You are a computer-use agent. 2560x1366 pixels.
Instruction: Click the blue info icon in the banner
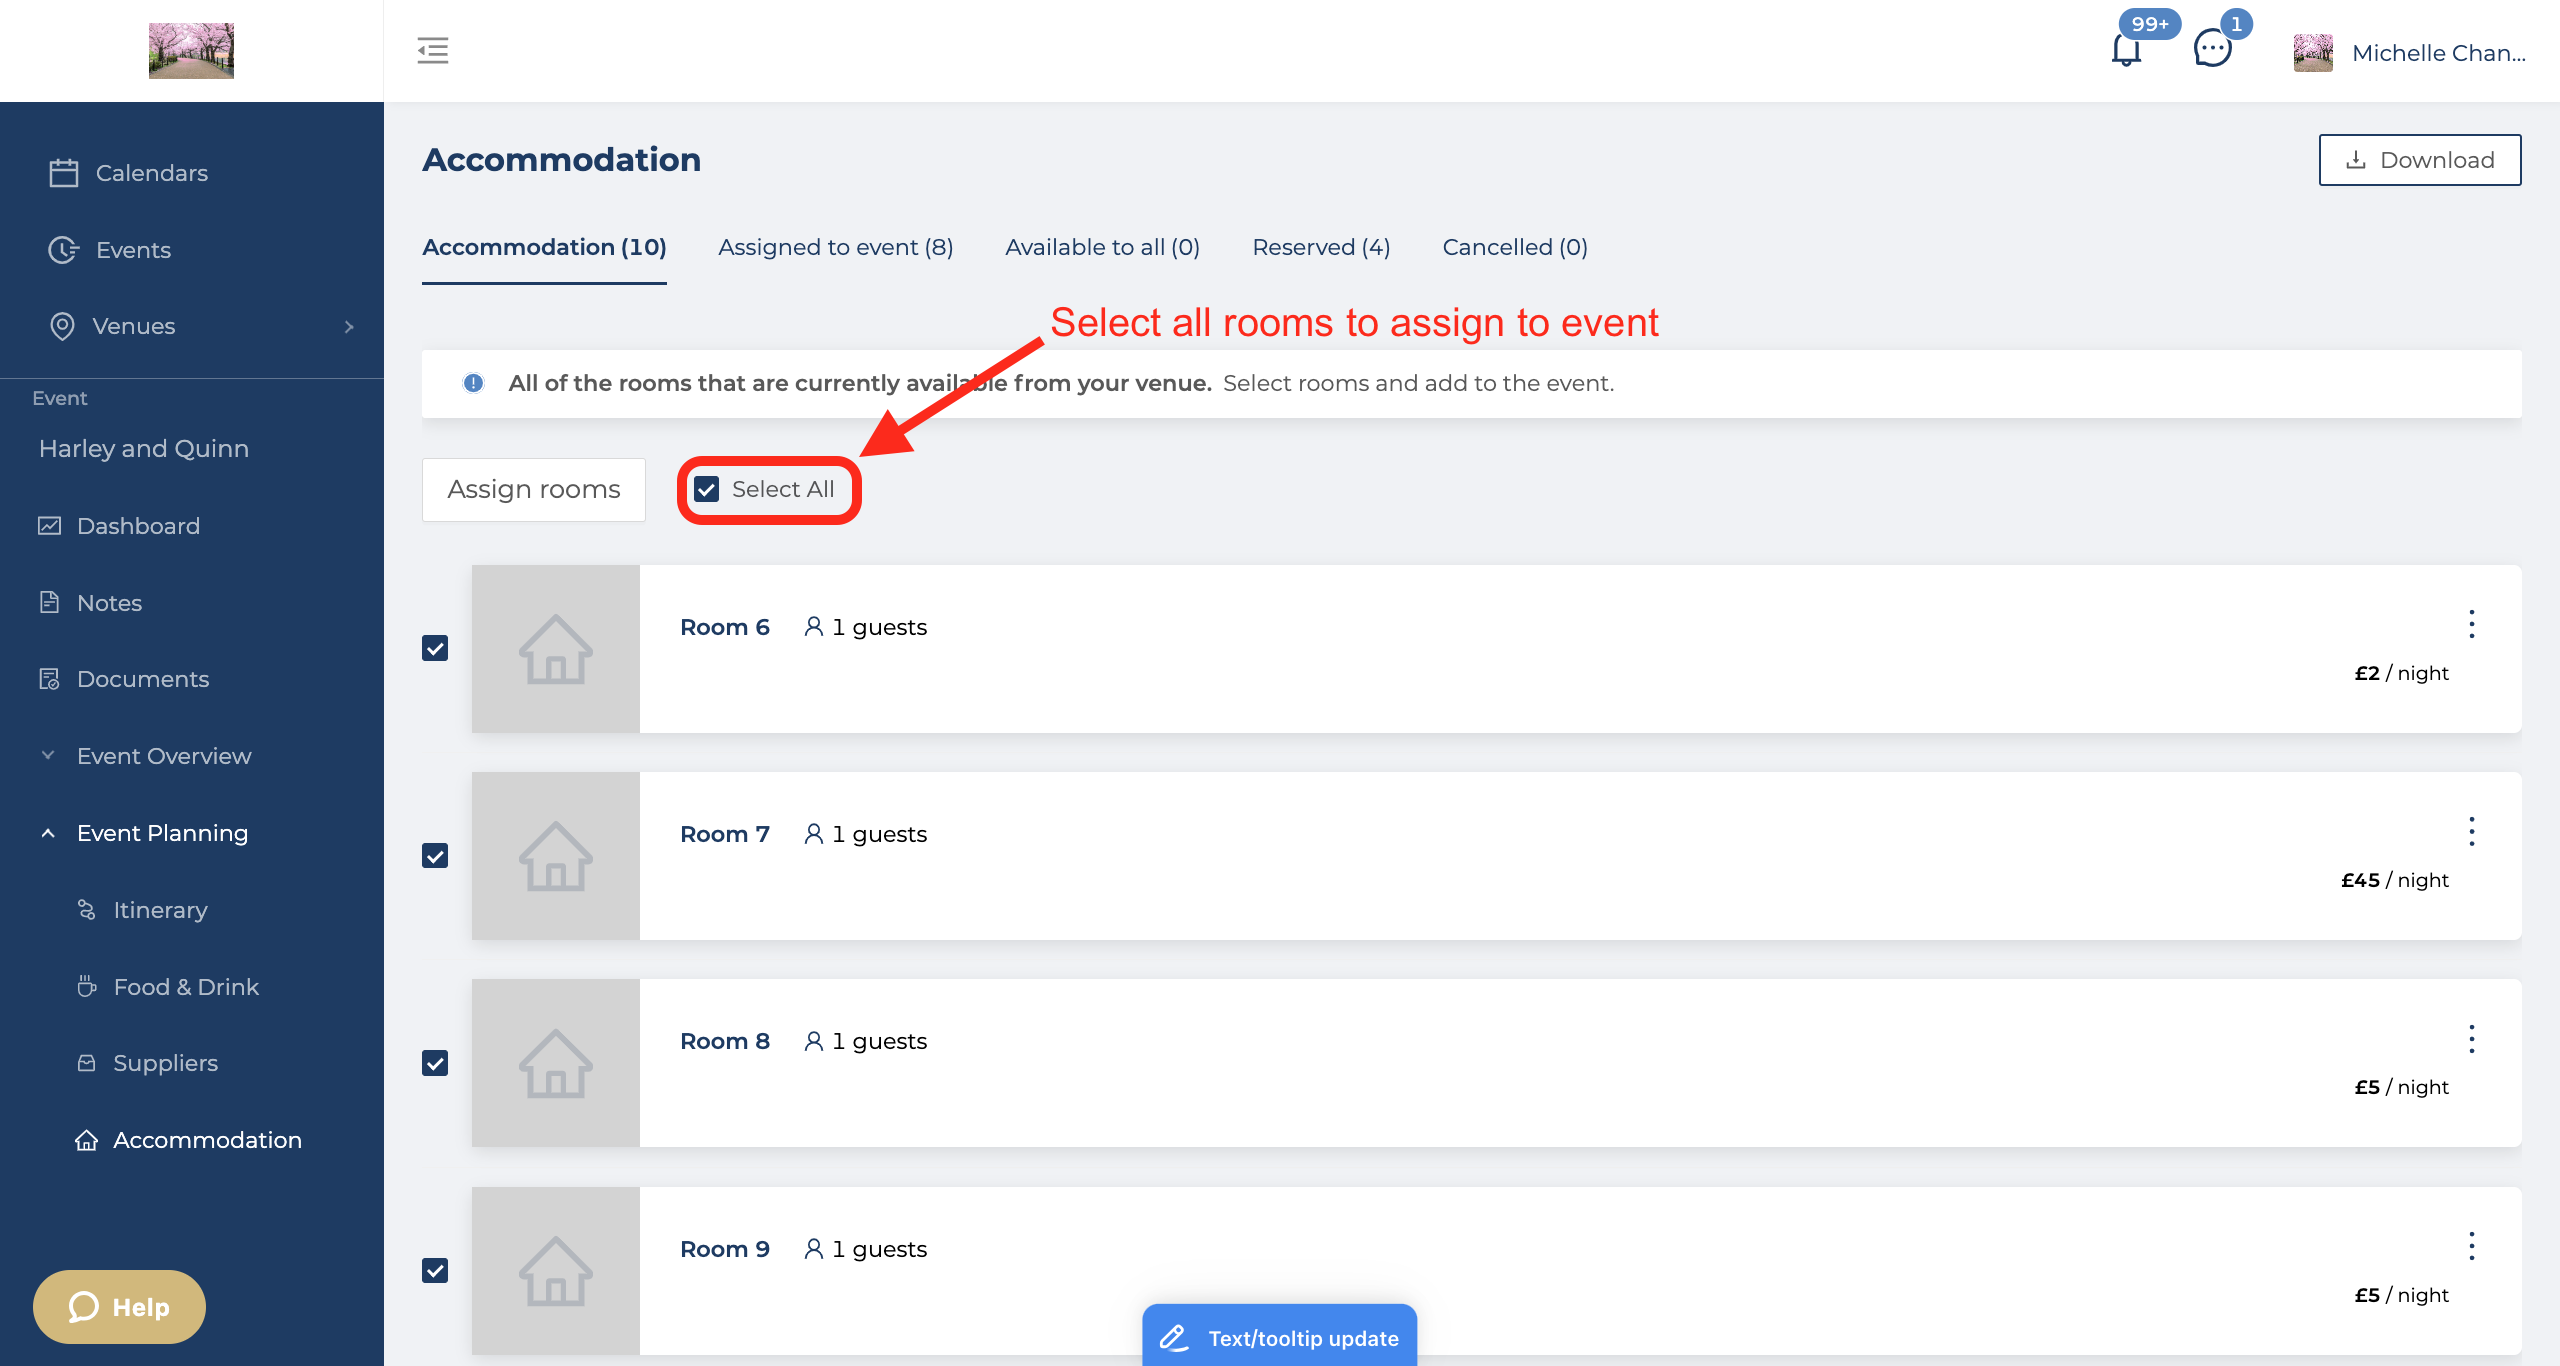tap(473, 383)
